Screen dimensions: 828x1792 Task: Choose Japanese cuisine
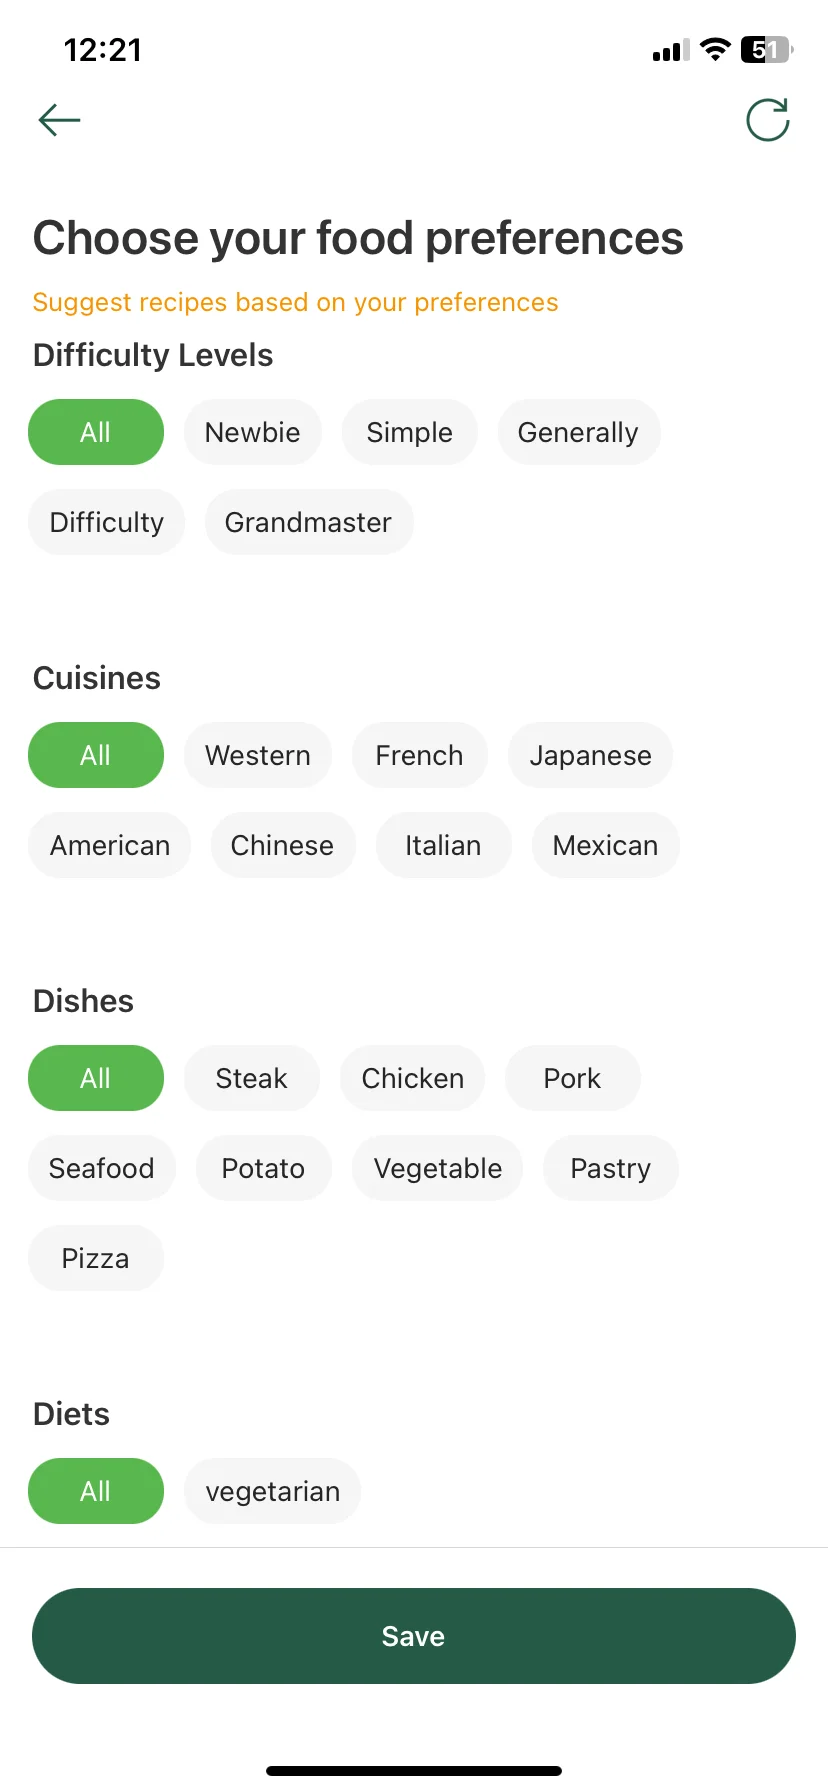[590, 755]
